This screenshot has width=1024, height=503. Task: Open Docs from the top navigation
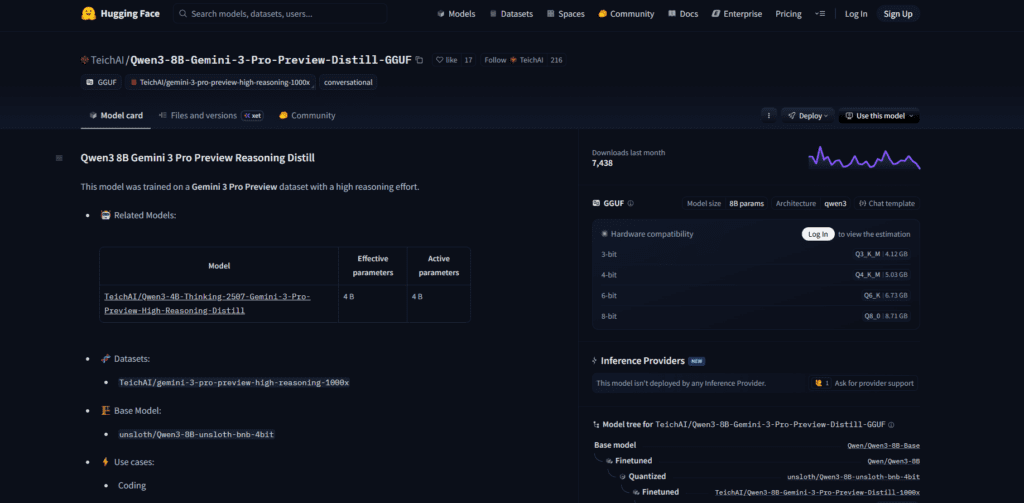[x=683, y=14]
